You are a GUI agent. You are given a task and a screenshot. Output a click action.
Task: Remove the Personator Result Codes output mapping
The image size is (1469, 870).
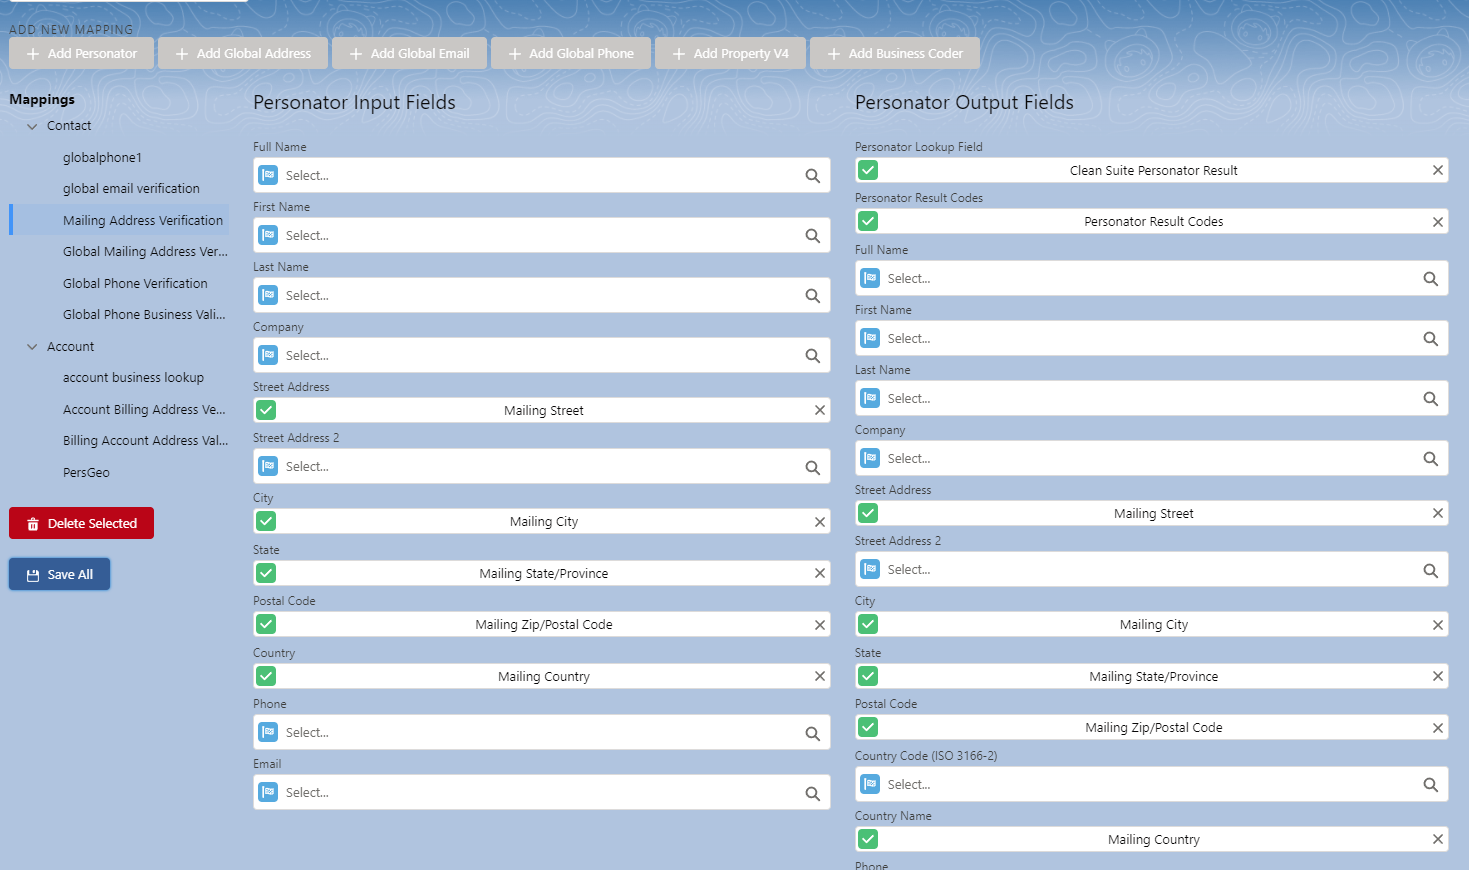tap(1437, 222)
